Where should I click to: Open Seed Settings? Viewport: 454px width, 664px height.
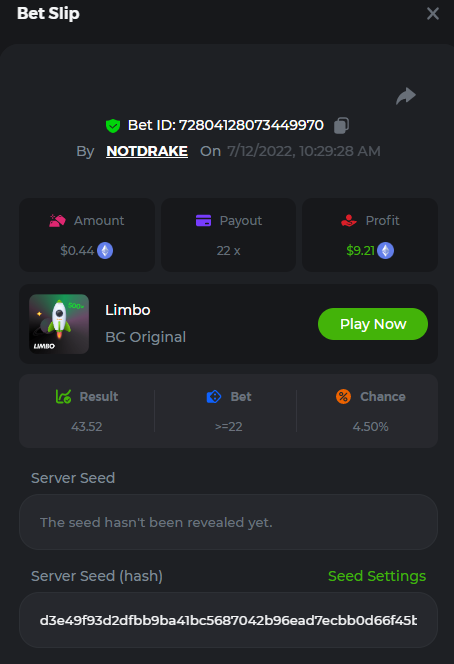click(377, 576)
